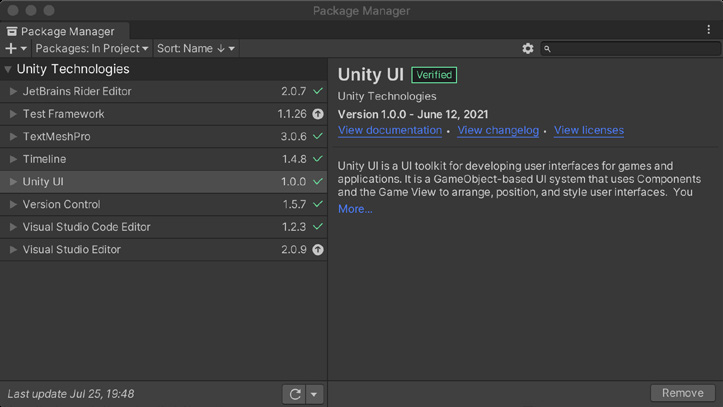Open View licenses link

coord(589,130)
